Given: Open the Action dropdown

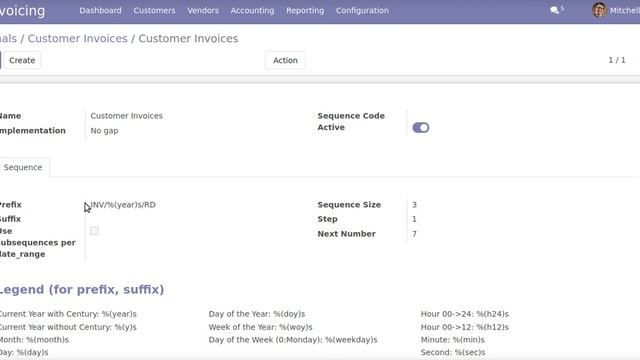Looking at the screenshot, I should (x=285, y=60).
